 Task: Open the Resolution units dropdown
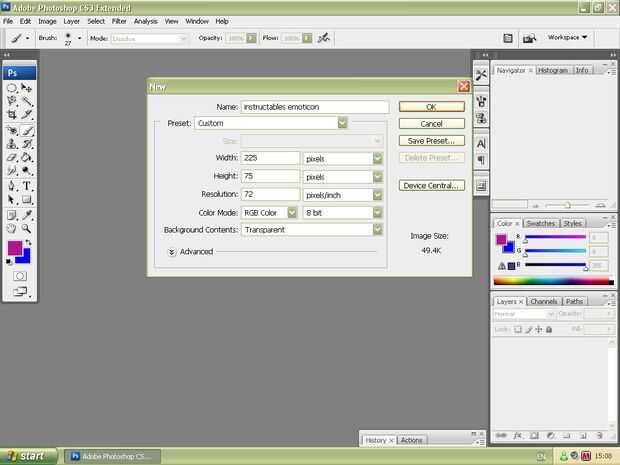343,195
